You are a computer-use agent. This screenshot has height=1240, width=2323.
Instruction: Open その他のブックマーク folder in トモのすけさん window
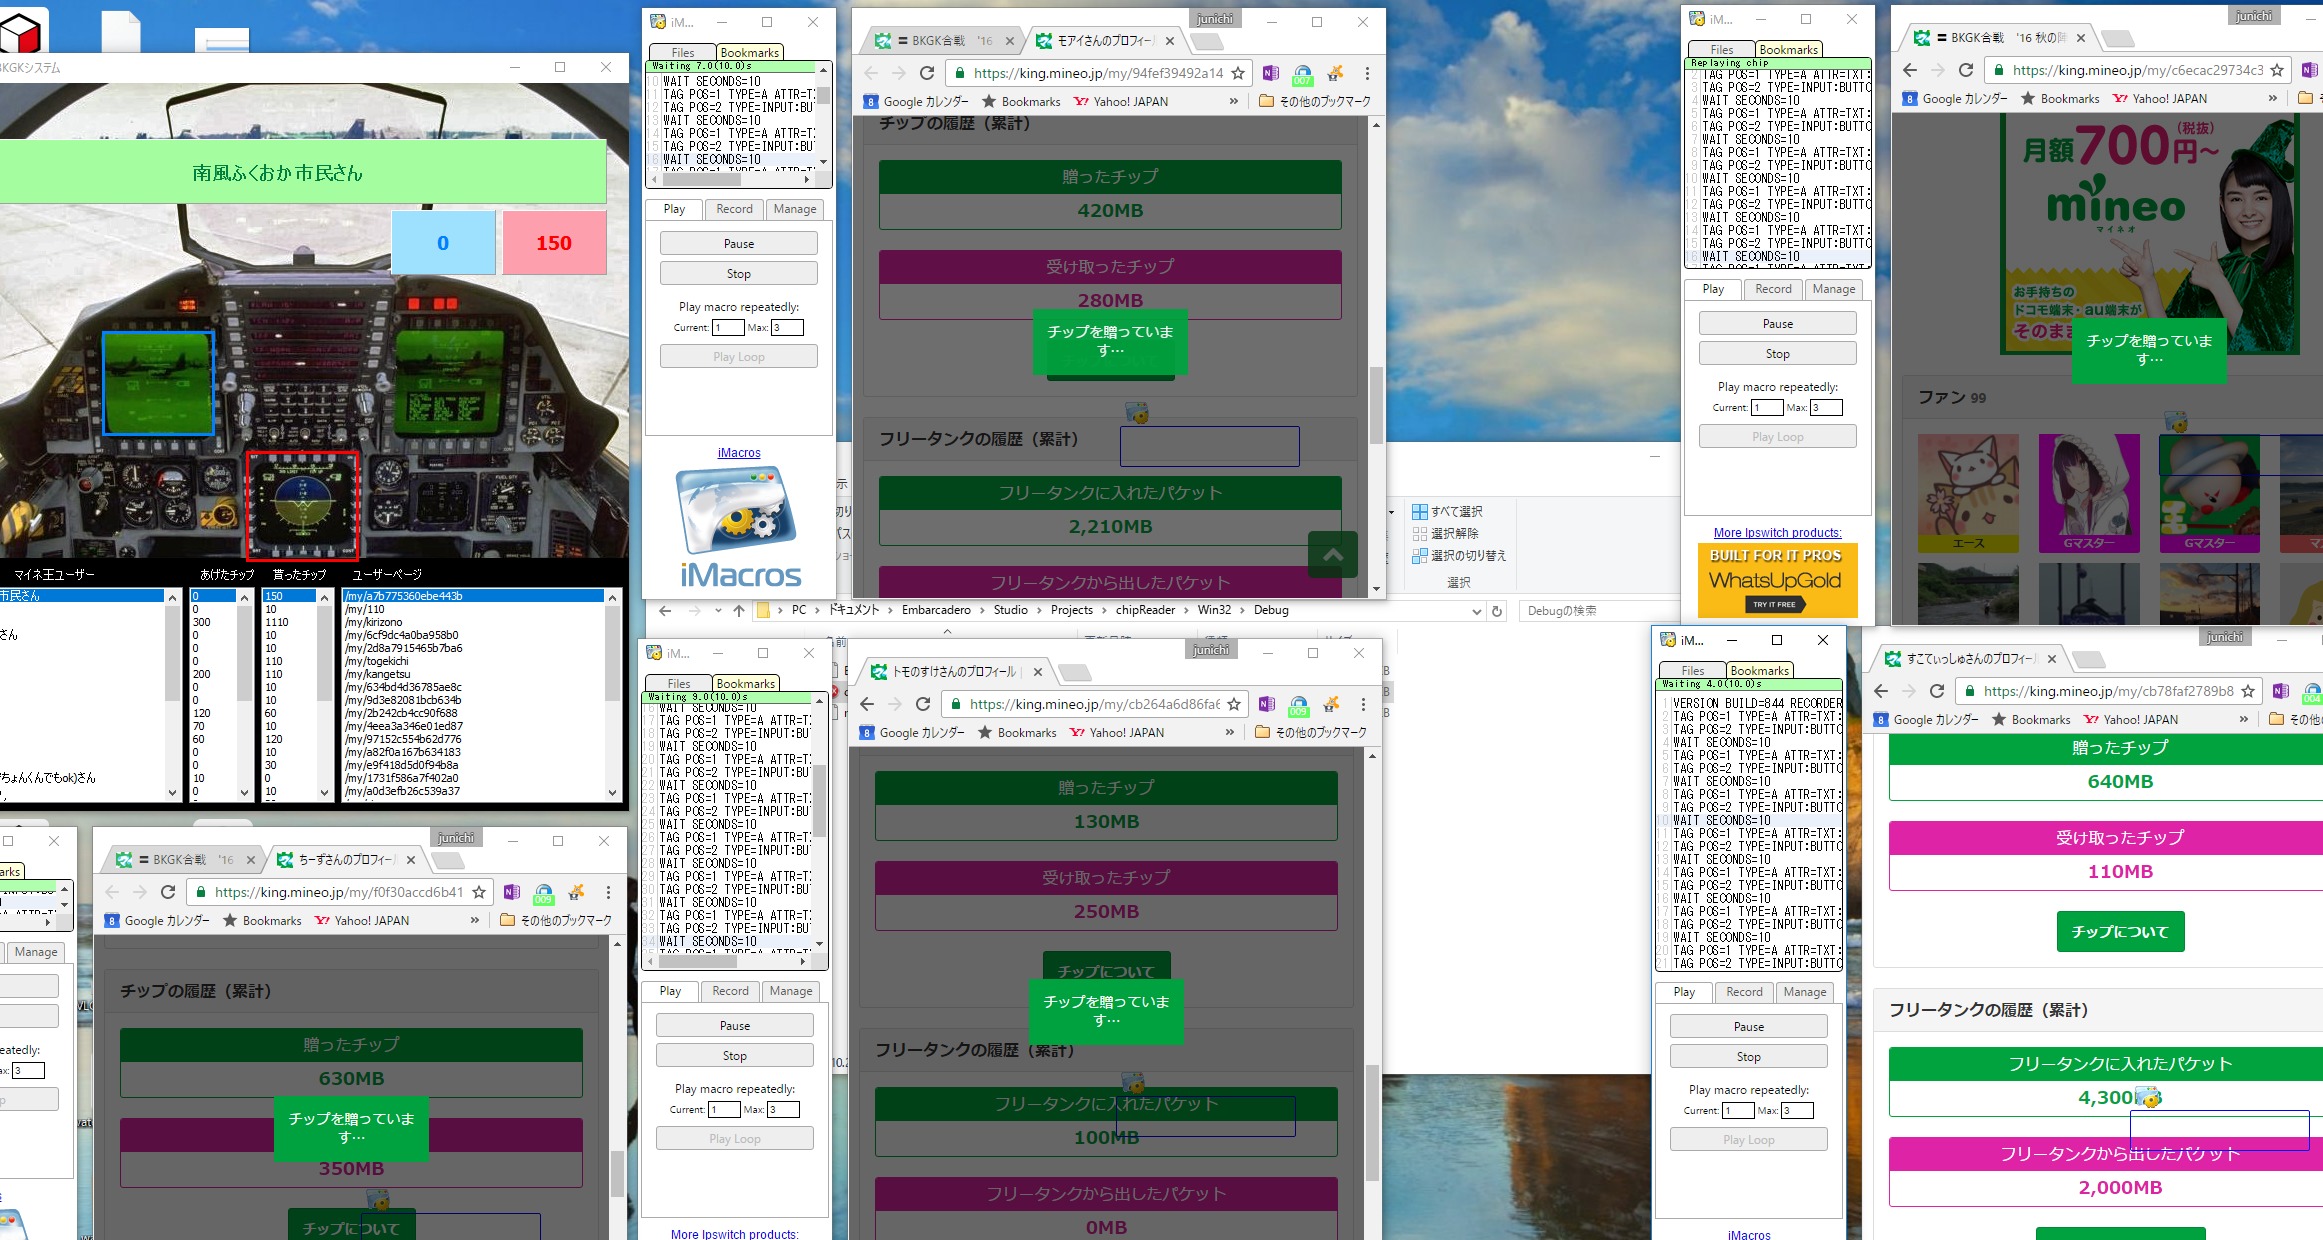(1311, 732)
